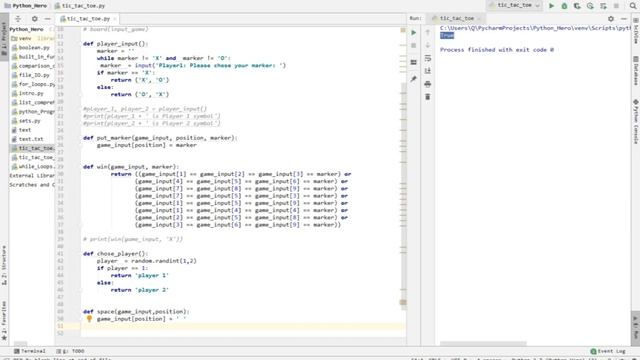
Task: Open file_IO.py from the project tree
Action: tap(31, 75)
